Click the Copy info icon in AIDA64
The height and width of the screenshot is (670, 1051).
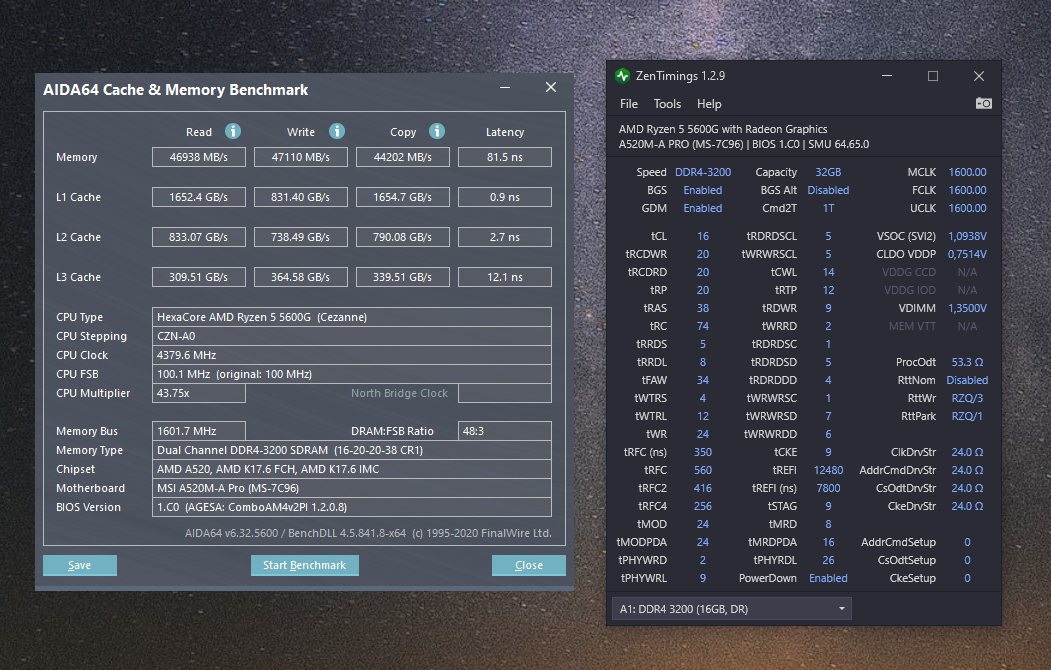436,131
